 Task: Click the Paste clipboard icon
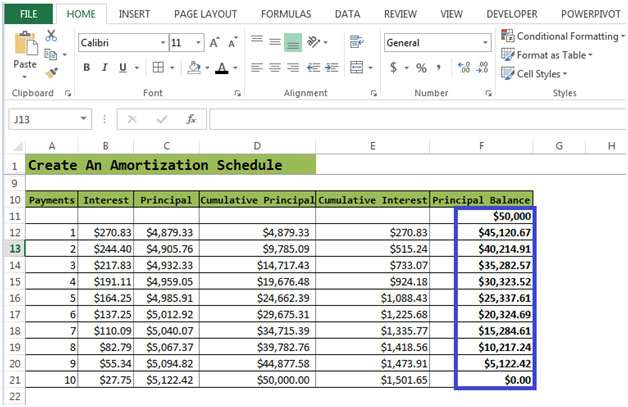[x=25, y=44]
